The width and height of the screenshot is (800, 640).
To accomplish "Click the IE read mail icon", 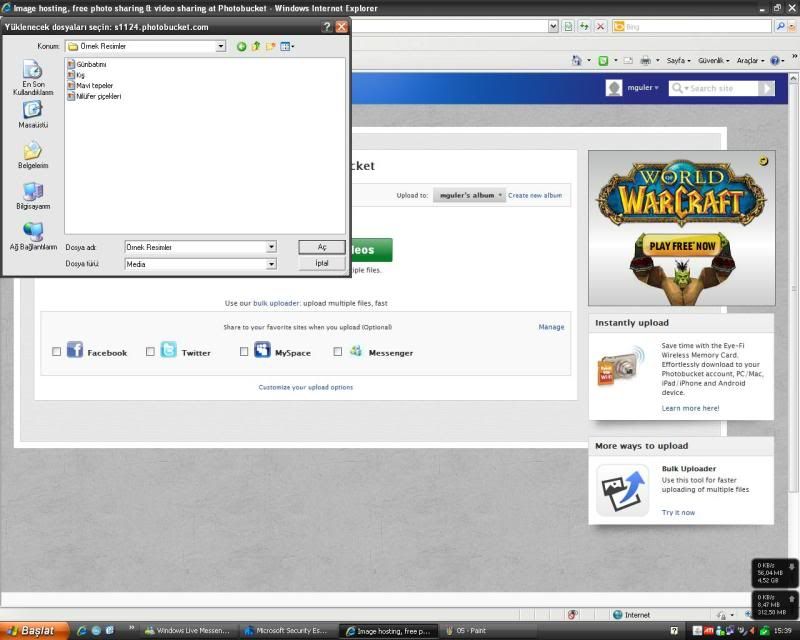I will [x=628, y=61].
